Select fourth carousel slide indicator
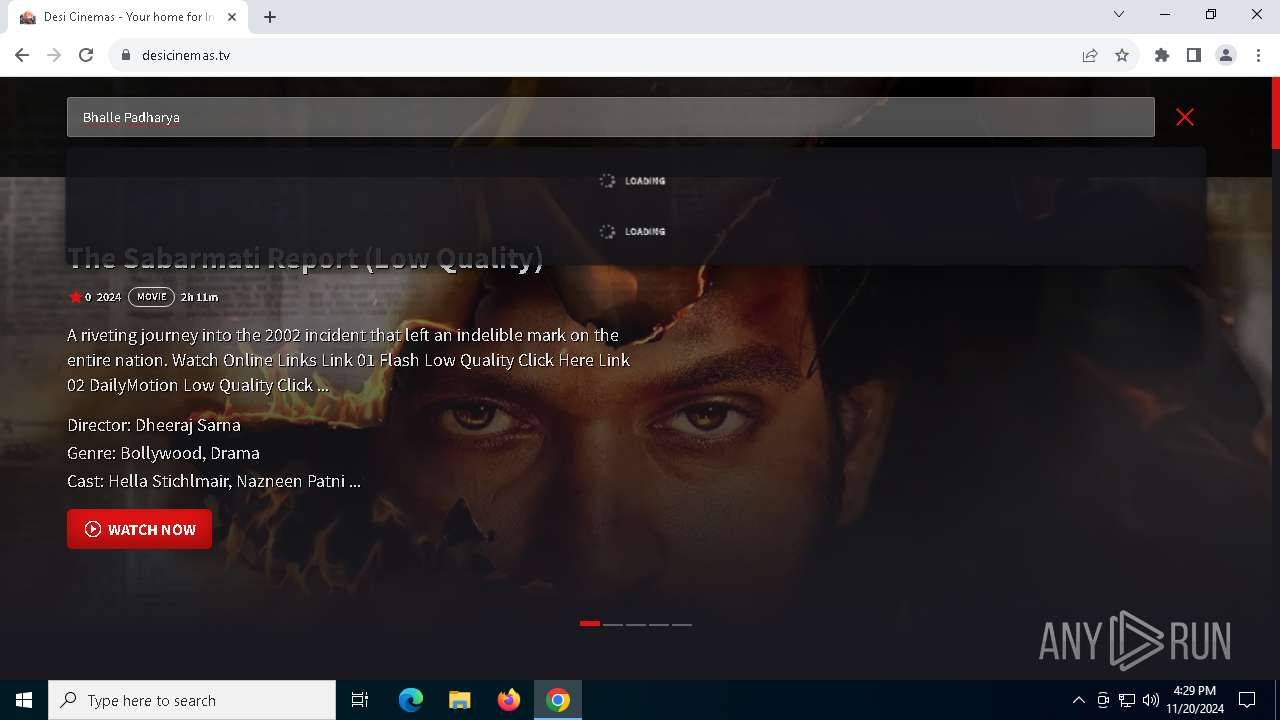This screenshot has height=720, width=1280. 659,624
